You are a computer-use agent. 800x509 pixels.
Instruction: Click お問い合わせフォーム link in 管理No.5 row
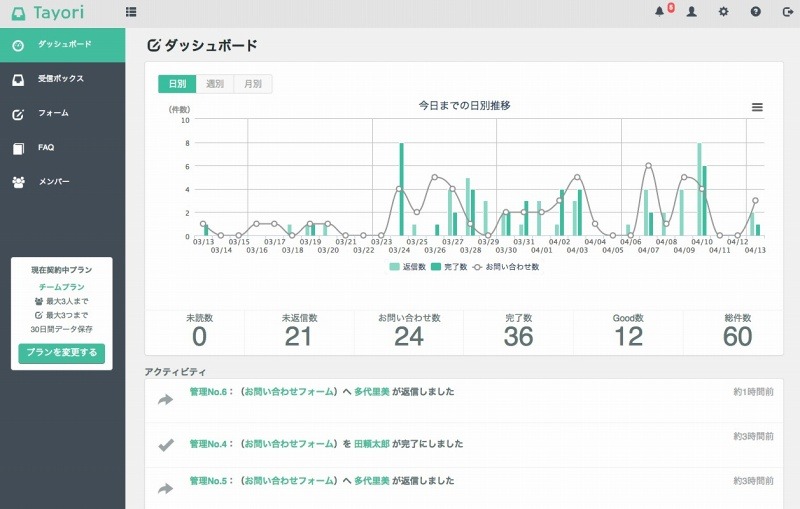click(289, 480)
